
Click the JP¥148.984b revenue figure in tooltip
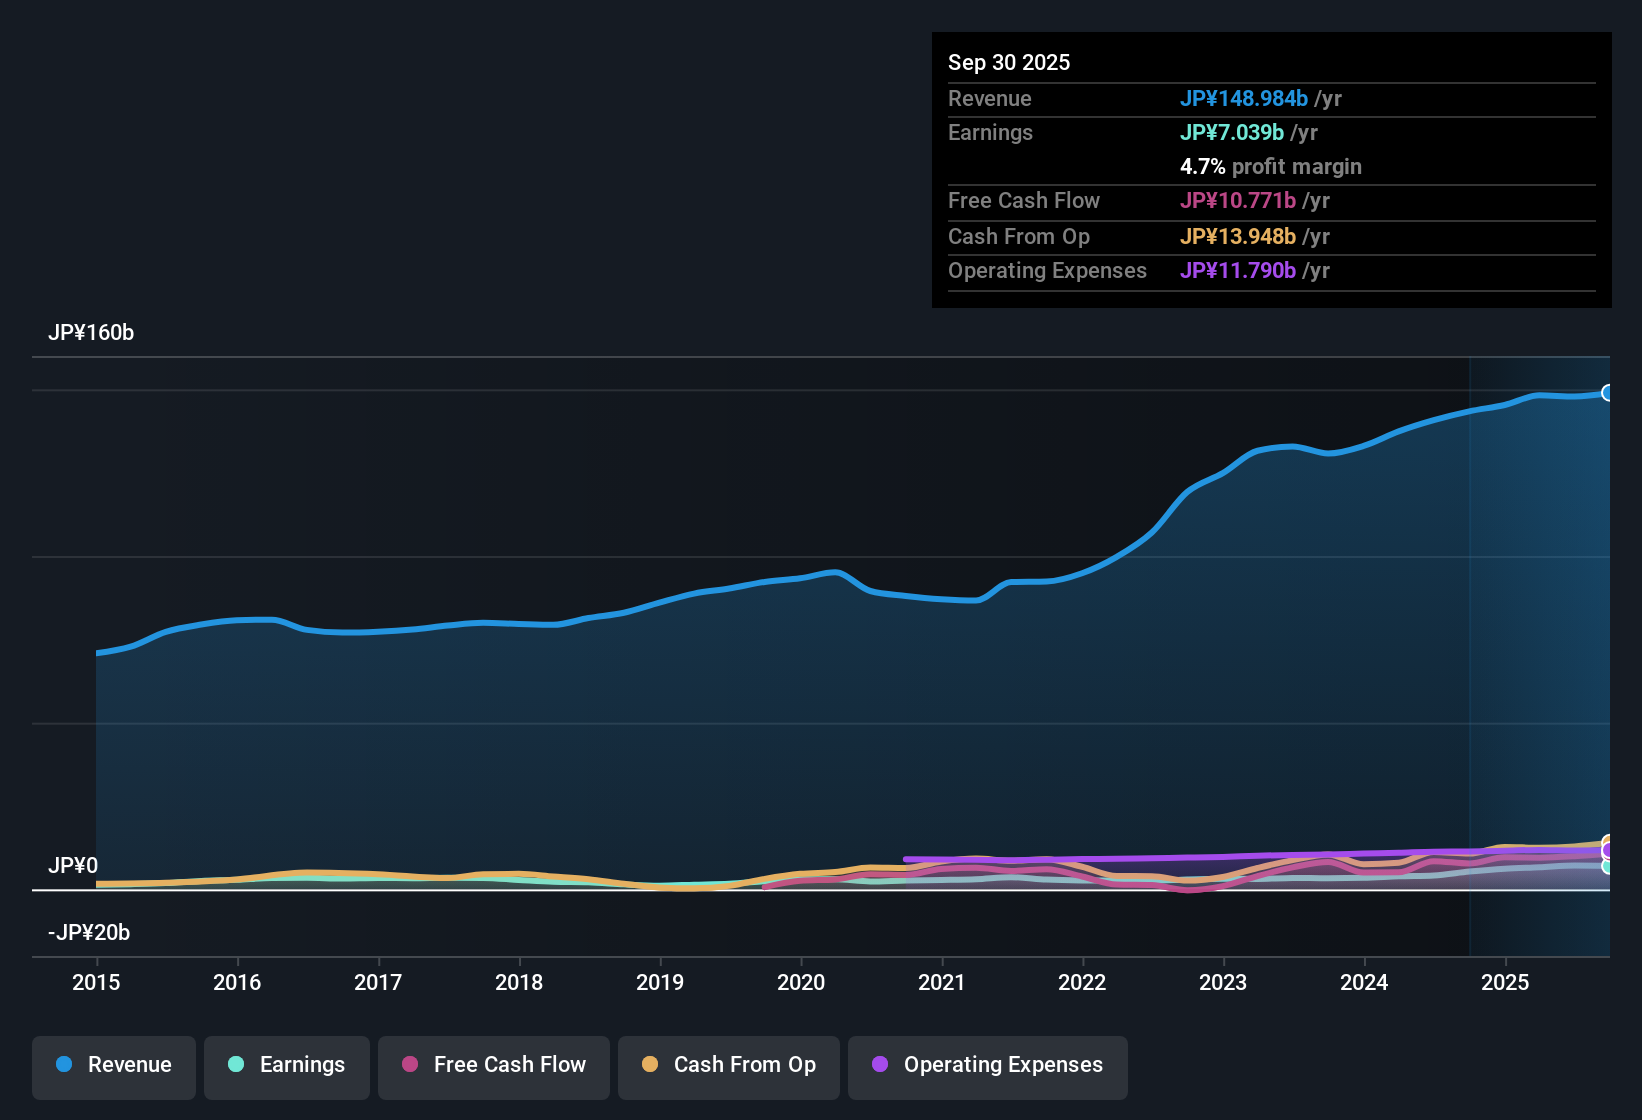1245,99
